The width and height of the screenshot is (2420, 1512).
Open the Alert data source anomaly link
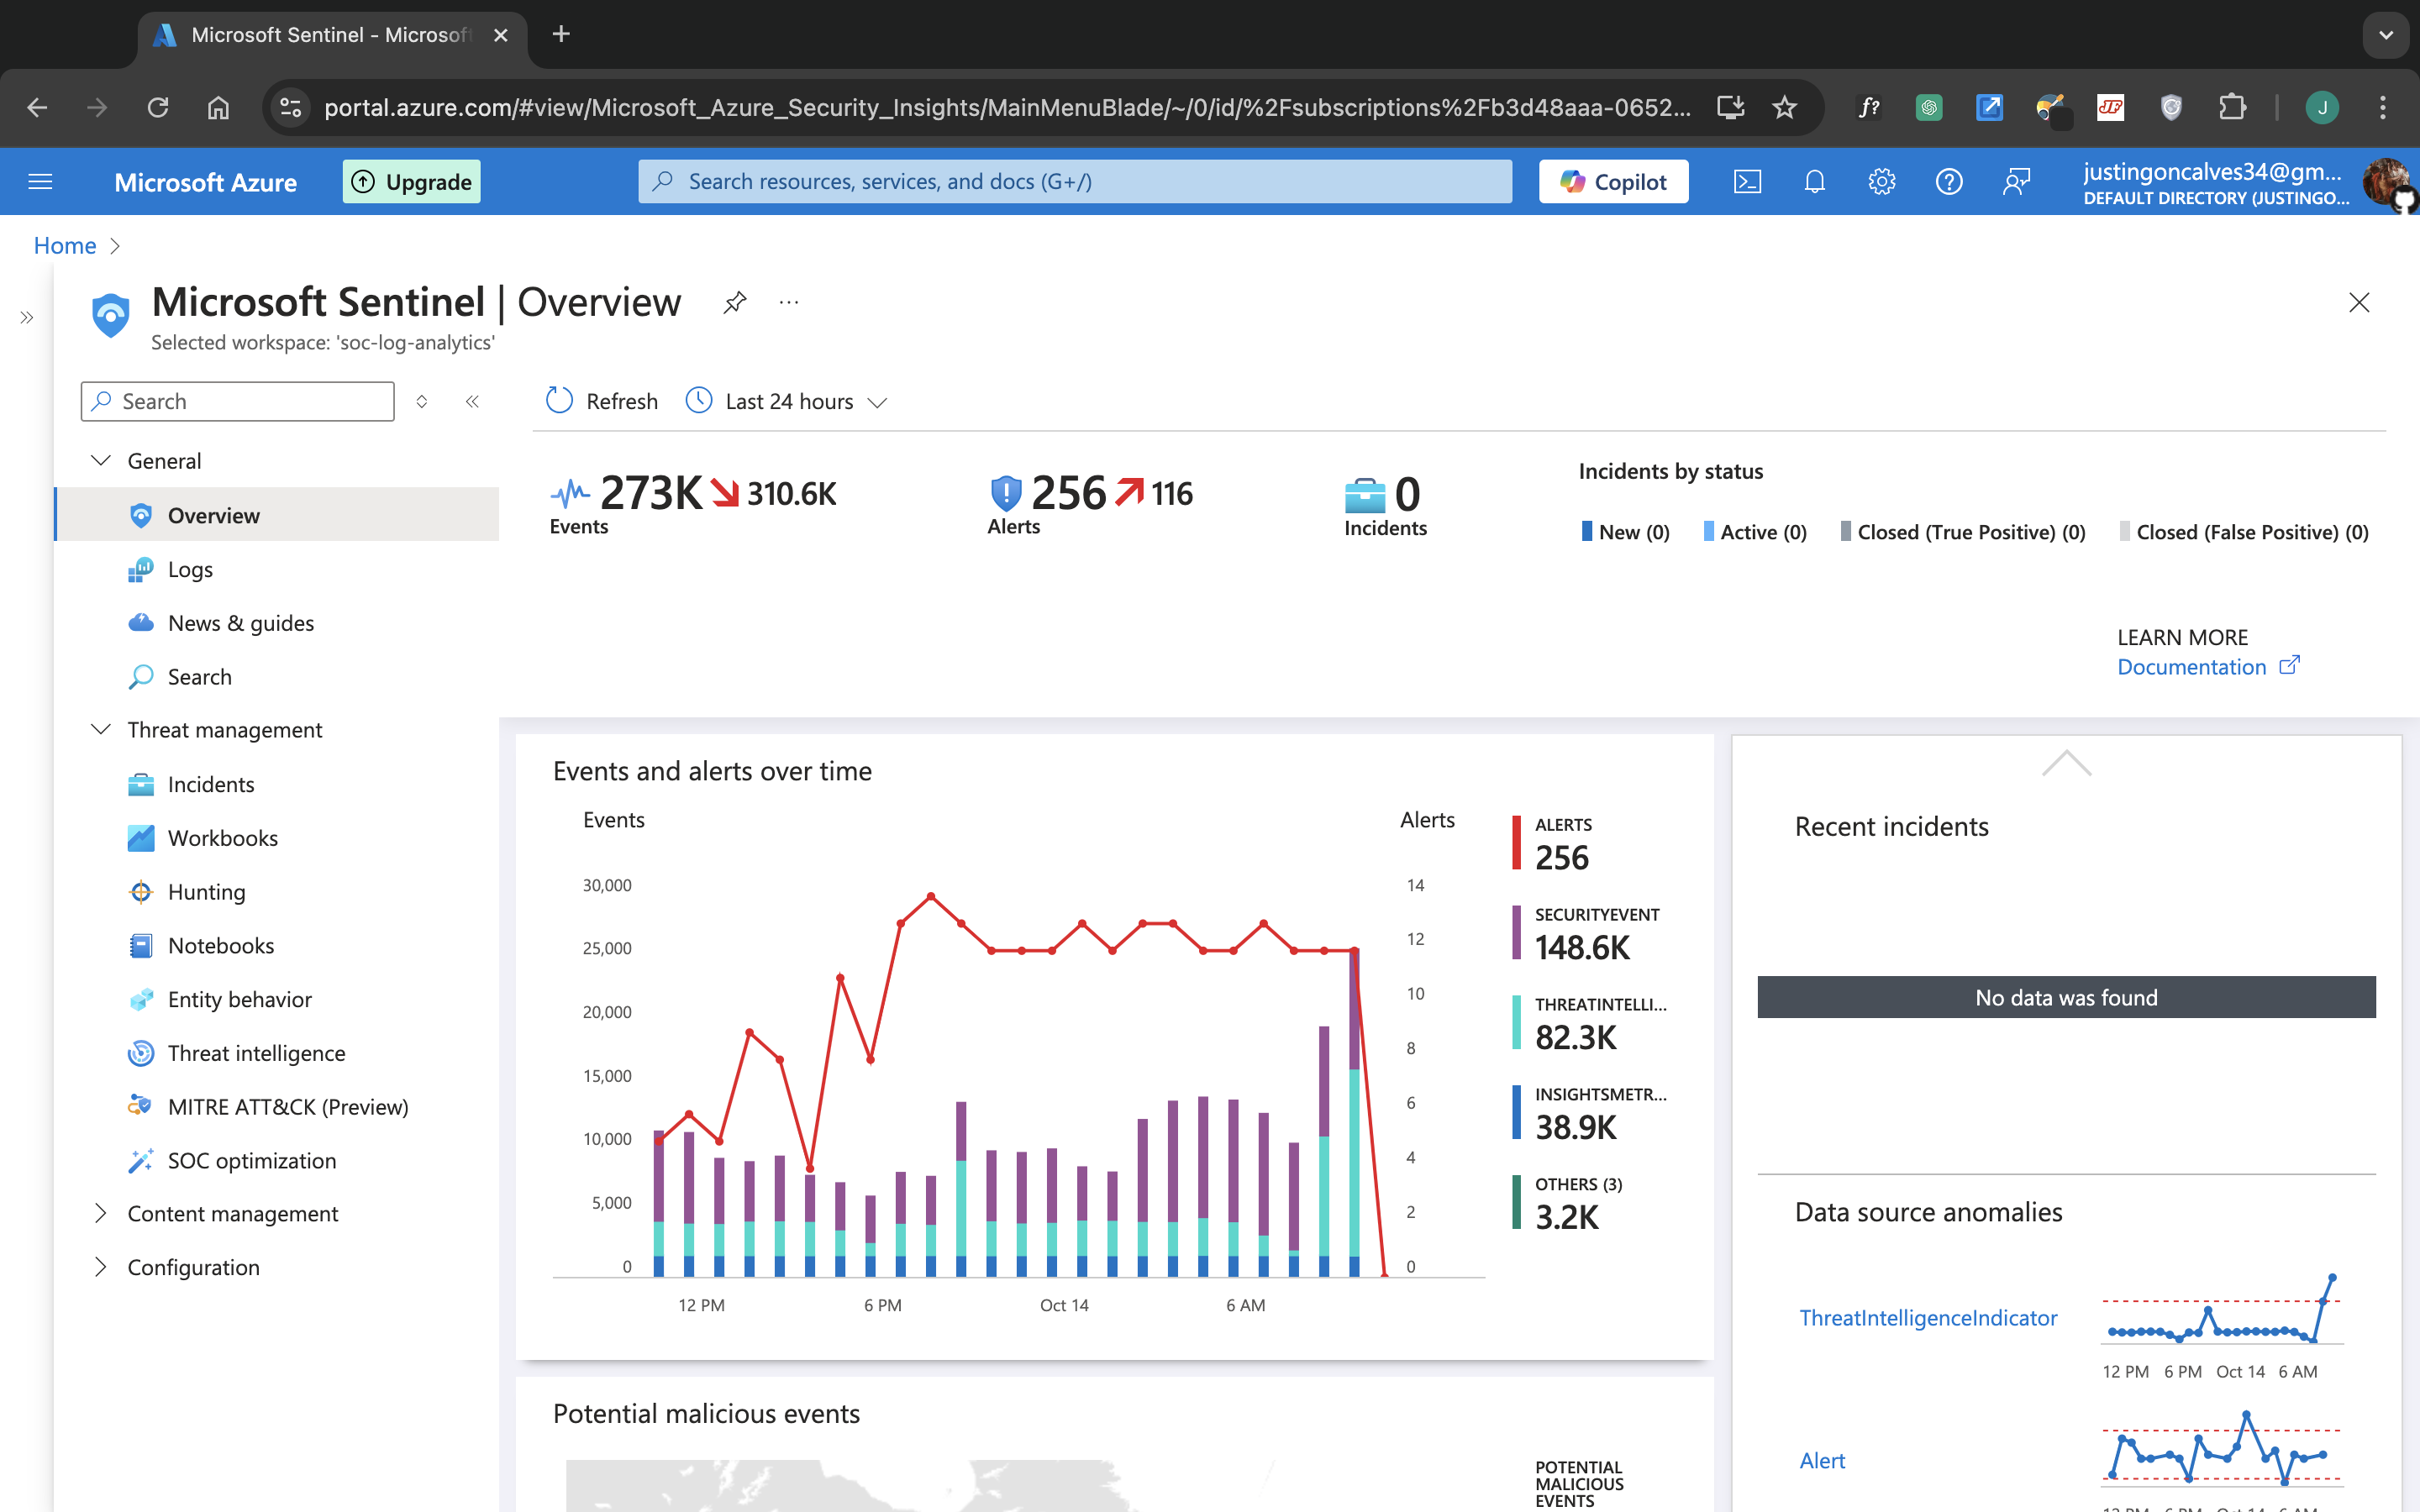tap(1822, 1461)
